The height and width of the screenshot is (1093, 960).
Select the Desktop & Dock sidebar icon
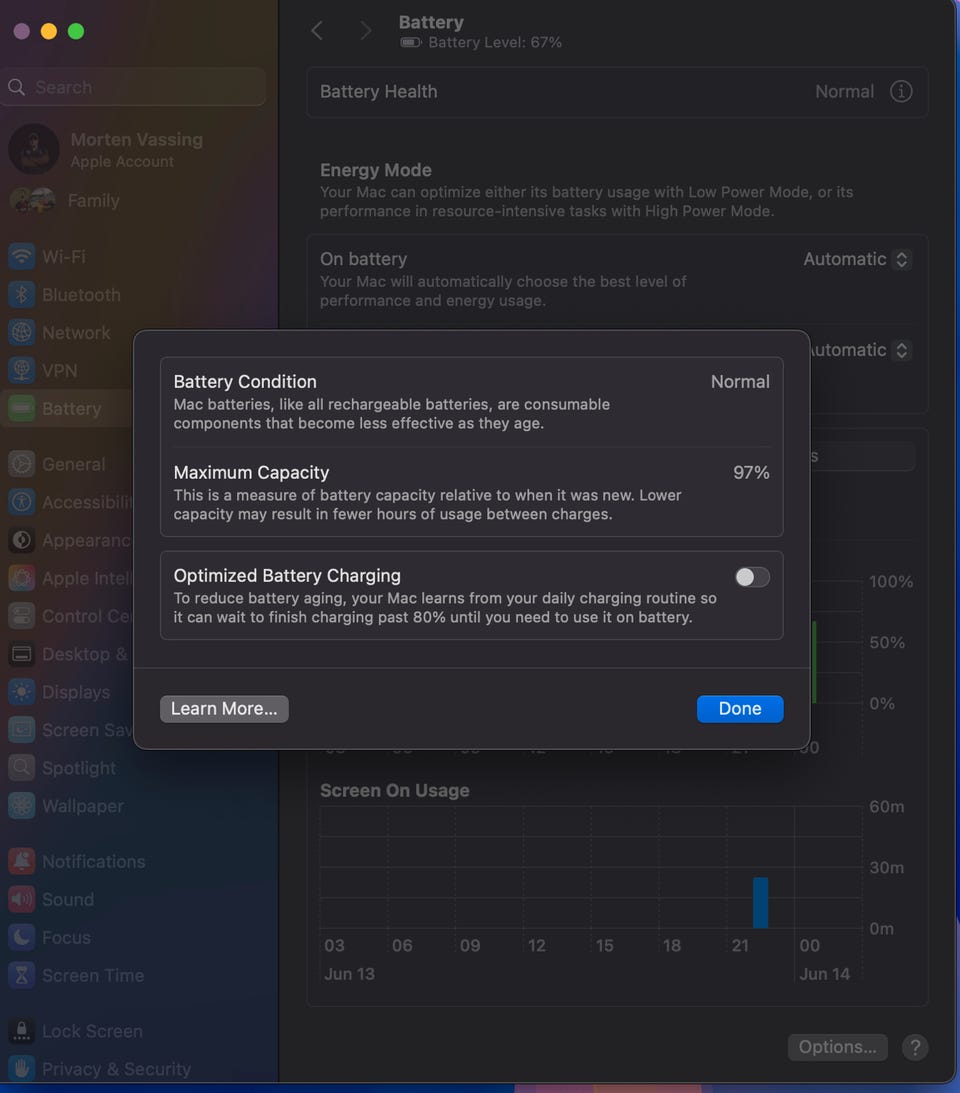click(x=22, y=654)
